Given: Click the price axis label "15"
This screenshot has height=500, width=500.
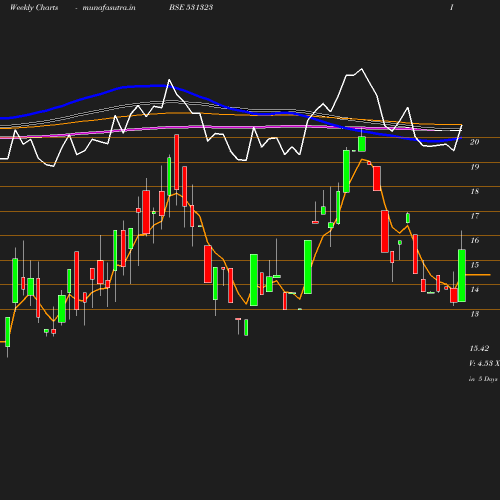Looking at the screenshot, I should click(x=475, y=265).
